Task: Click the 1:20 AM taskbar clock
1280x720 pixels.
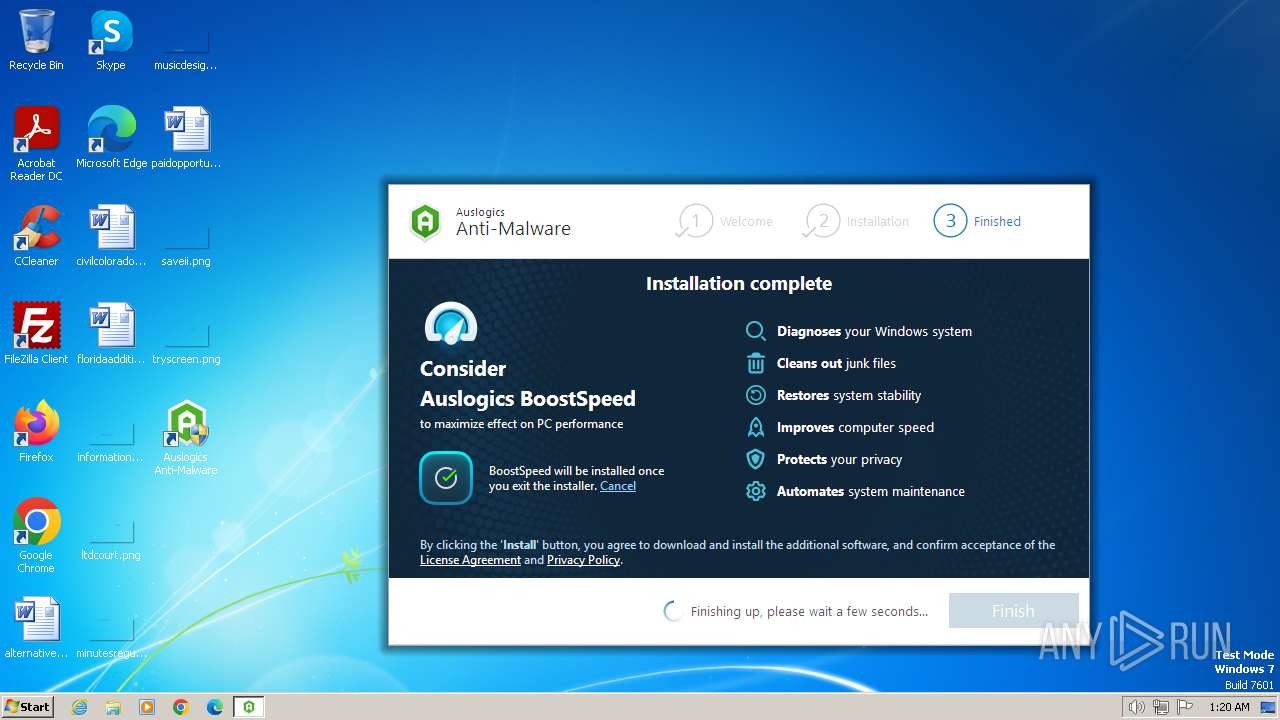Action: [x=1229, y=707]
